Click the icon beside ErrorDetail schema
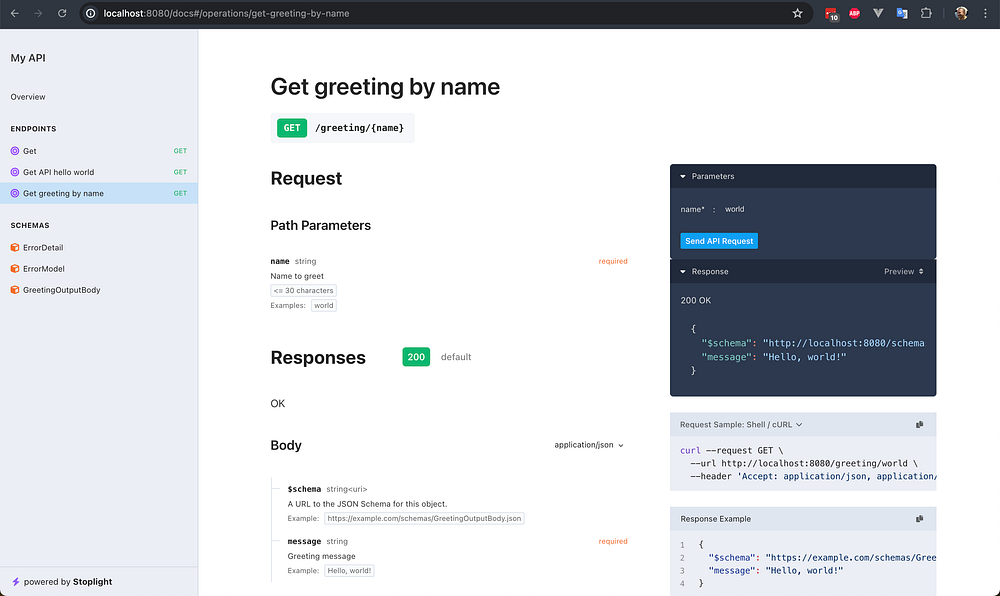Image resolution: width=1000 pixels, height=596 pixels. (x=15, y=247)
